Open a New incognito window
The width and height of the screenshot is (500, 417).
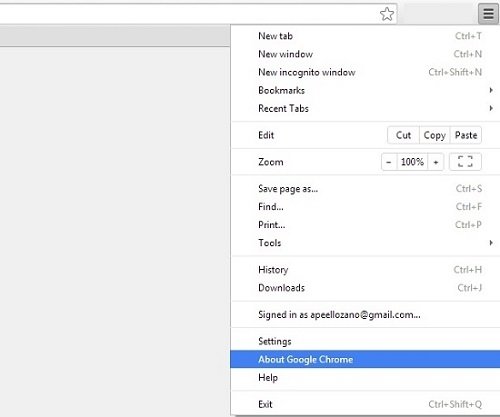click(x=365, y=72)
